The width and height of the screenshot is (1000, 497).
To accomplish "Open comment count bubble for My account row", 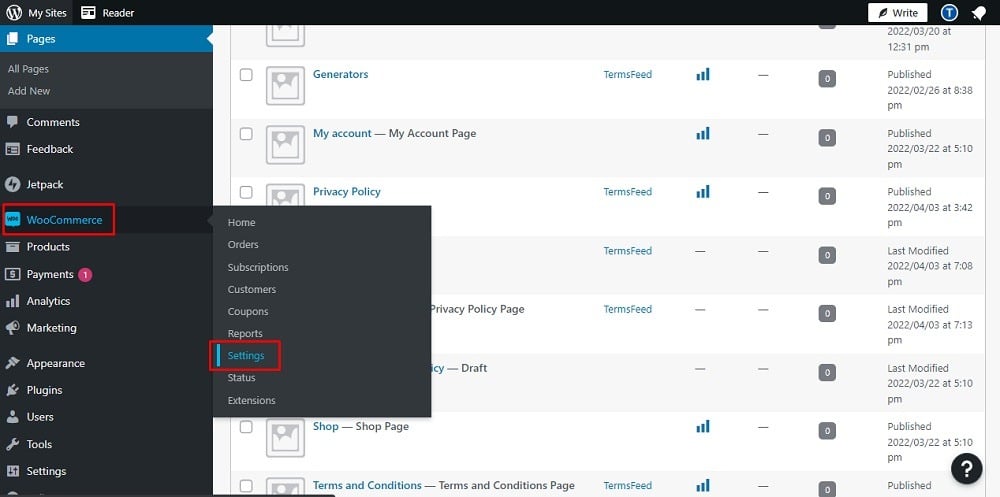I will (827, 138).
